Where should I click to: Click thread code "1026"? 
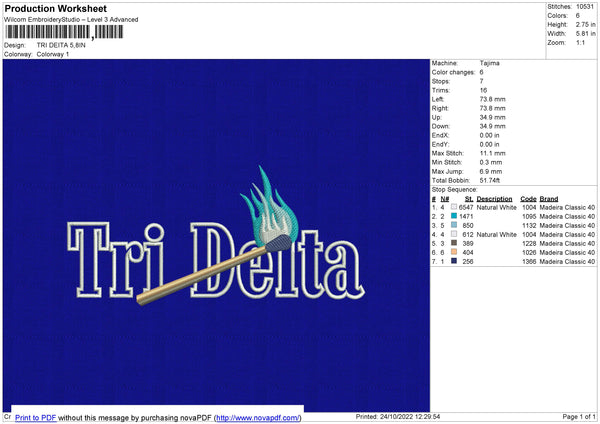coord(529,253)
